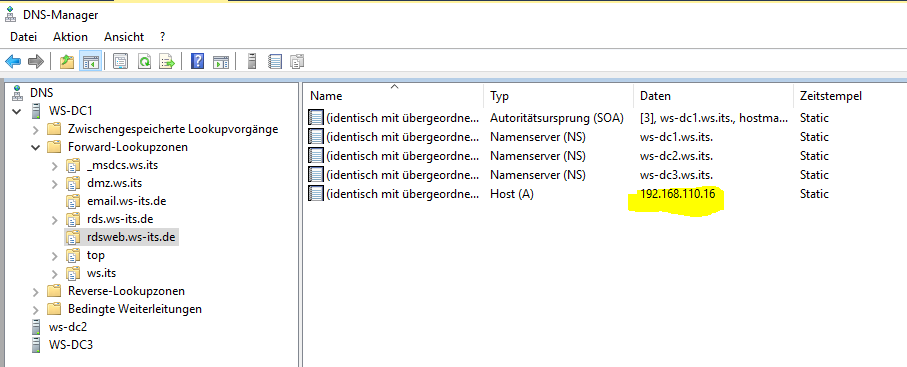
Task: Refresh the view with green arrow icon
Action: pyautogui.click(x=144, y=61)
